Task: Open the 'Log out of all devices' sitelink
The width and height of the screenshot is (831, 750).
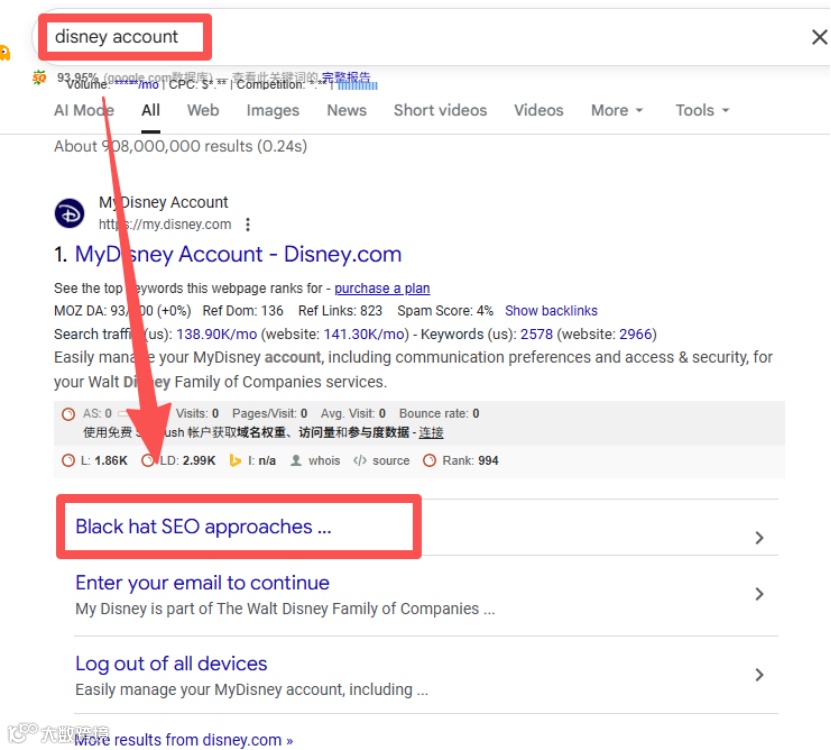Action: pos(171,664)
